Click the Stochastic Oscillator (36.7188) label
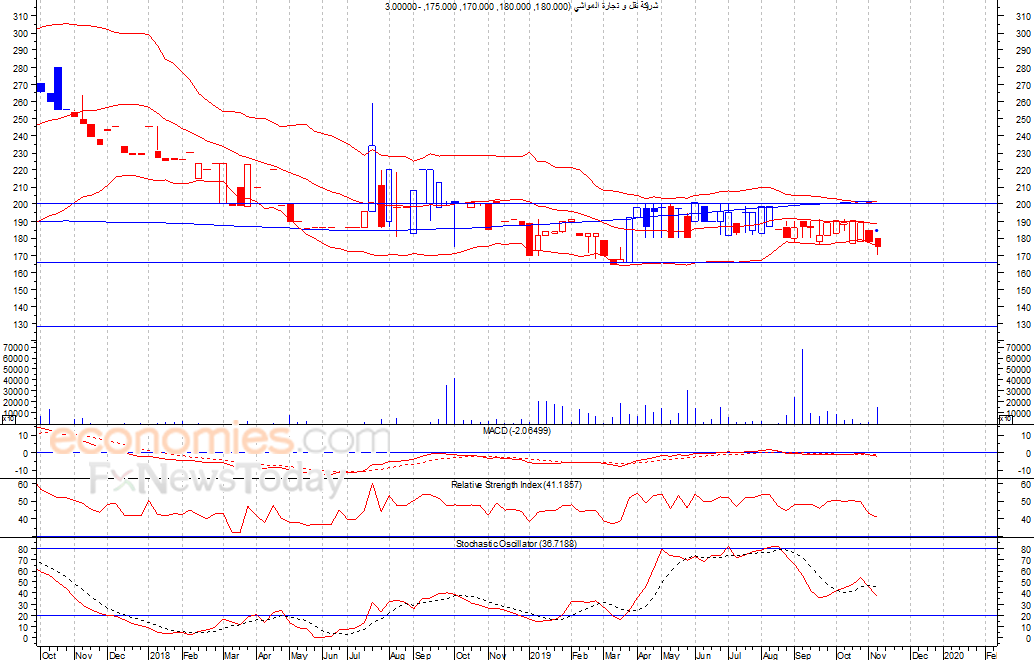1034x660 pixels. click(x=516, y=543)
